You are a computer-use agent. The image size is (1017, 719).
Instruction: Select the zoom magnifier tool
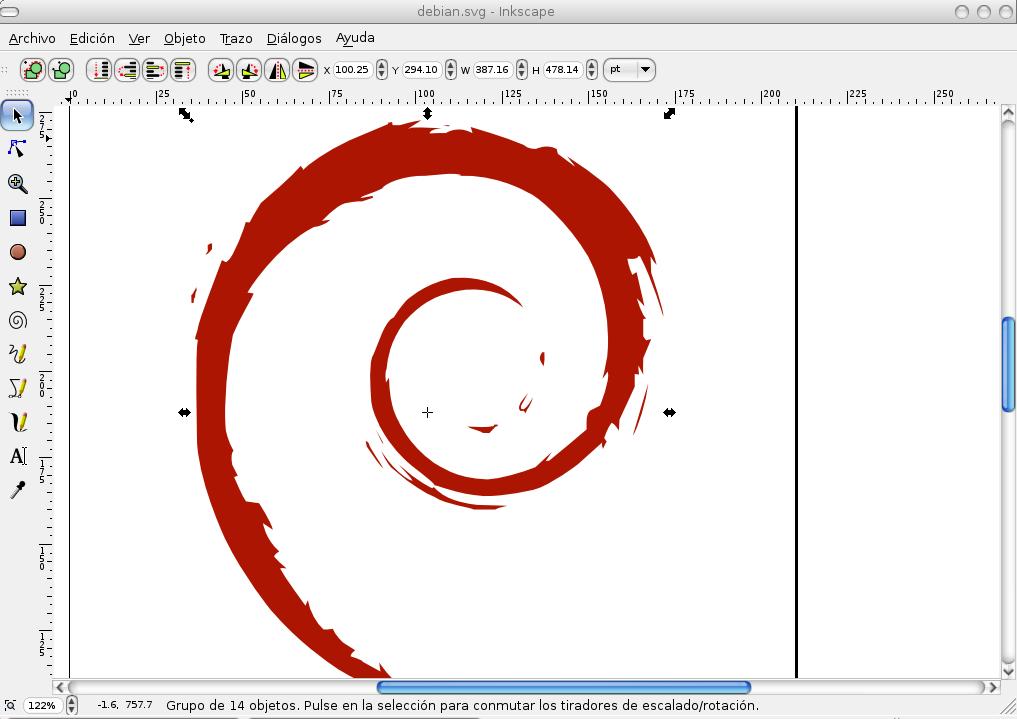18,183
